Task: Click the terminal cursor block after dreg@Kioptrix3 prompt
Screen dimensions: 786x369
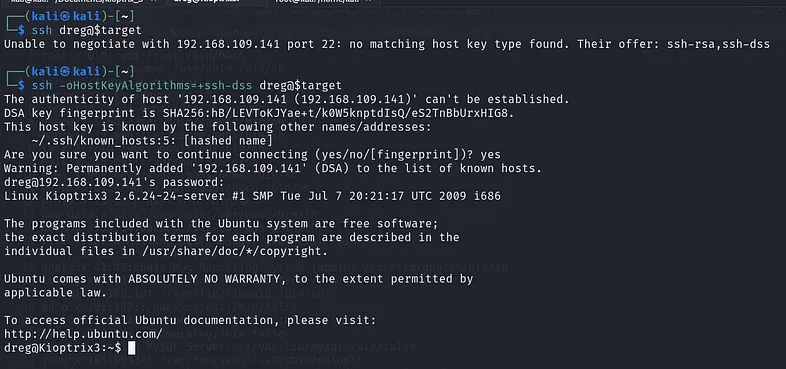Action: click(131, 347)
